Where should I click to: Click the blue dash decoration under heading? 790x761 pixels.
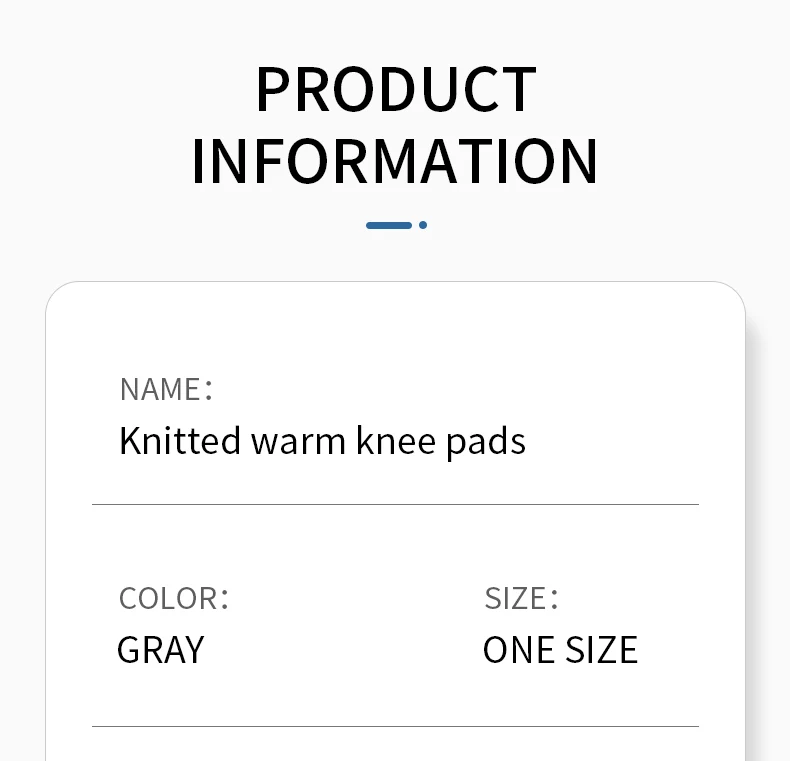point(389,225)
